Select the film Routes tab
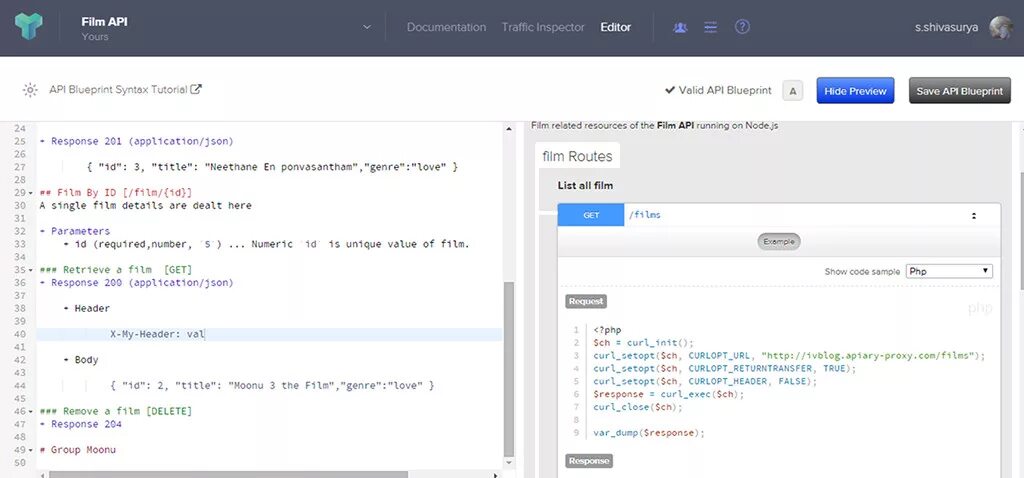 pyautogui.click(x=577, y=157)
